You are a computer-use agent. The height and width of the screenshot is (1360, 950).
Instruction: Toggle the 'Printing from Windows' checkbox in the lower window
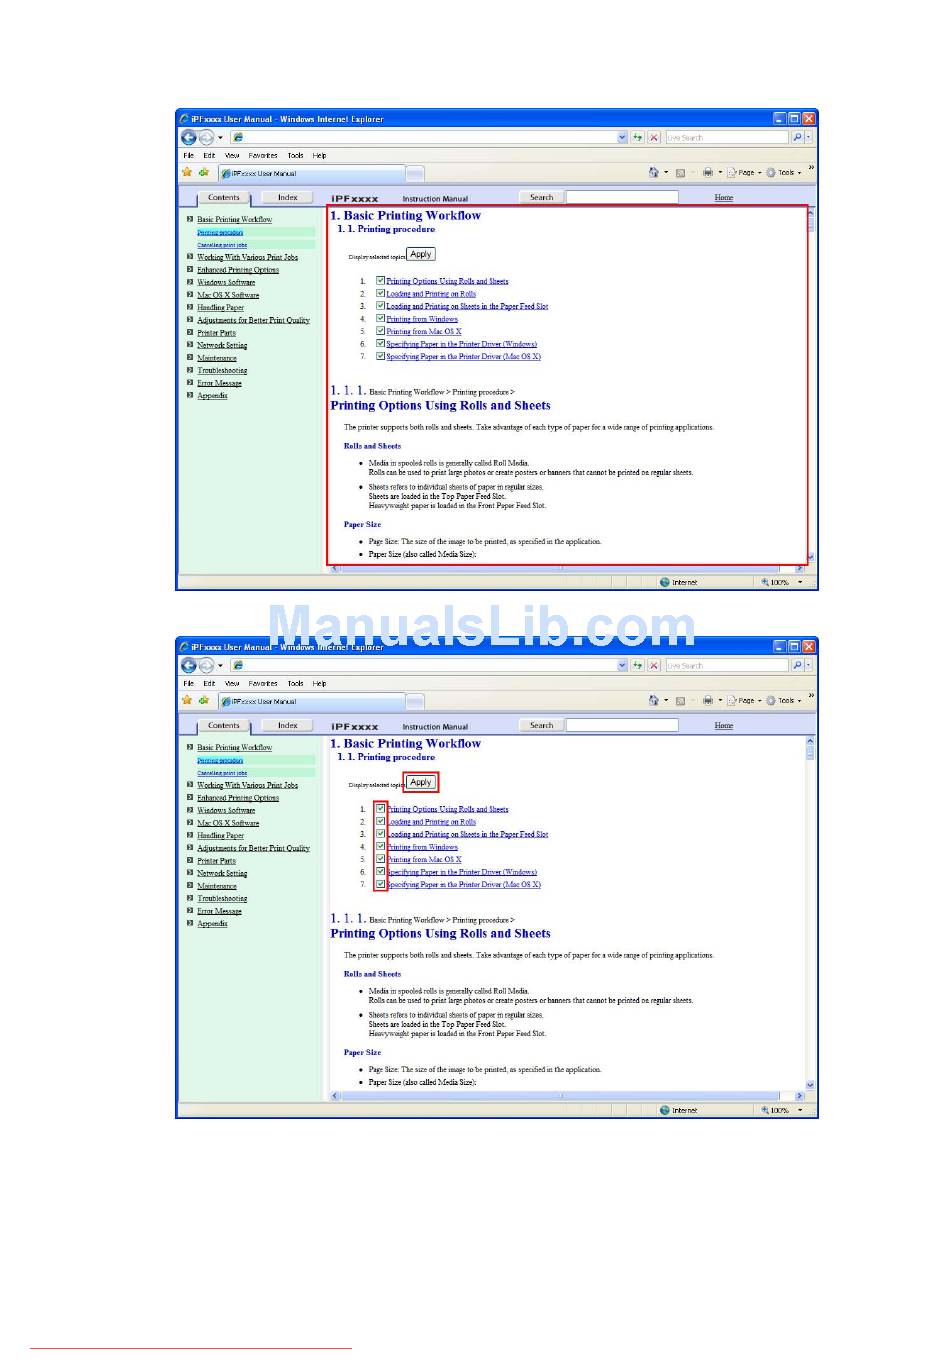(380, 846)
